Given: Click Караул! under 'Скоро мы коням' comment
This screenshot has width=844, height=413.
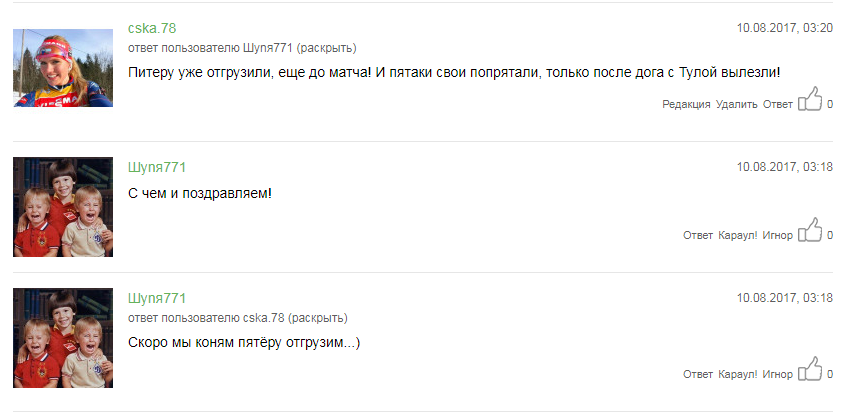Looking at the screenshot, I should click(738, 374).
